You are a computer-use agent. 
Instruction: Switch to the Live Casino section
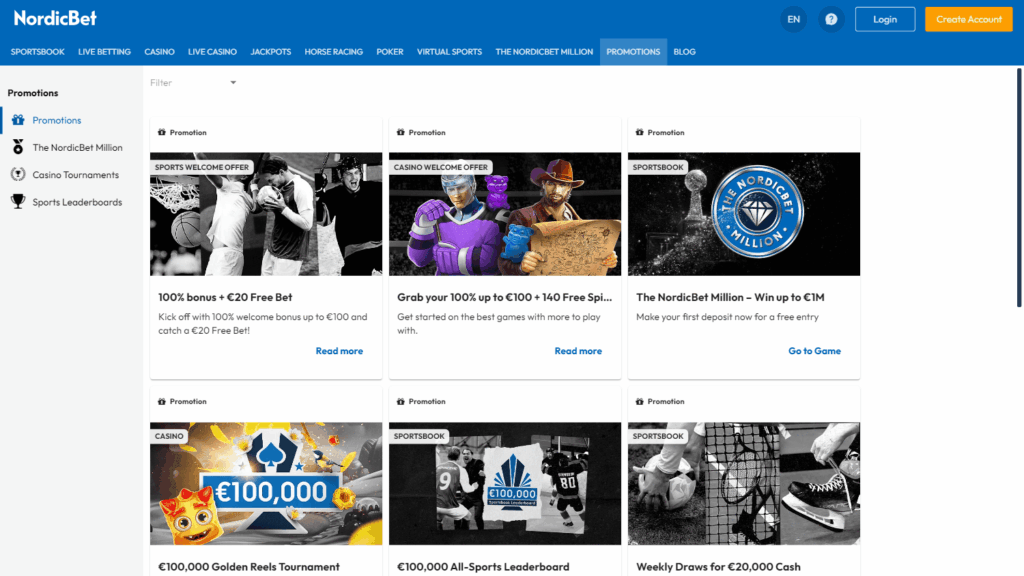[x=212, y=52]
